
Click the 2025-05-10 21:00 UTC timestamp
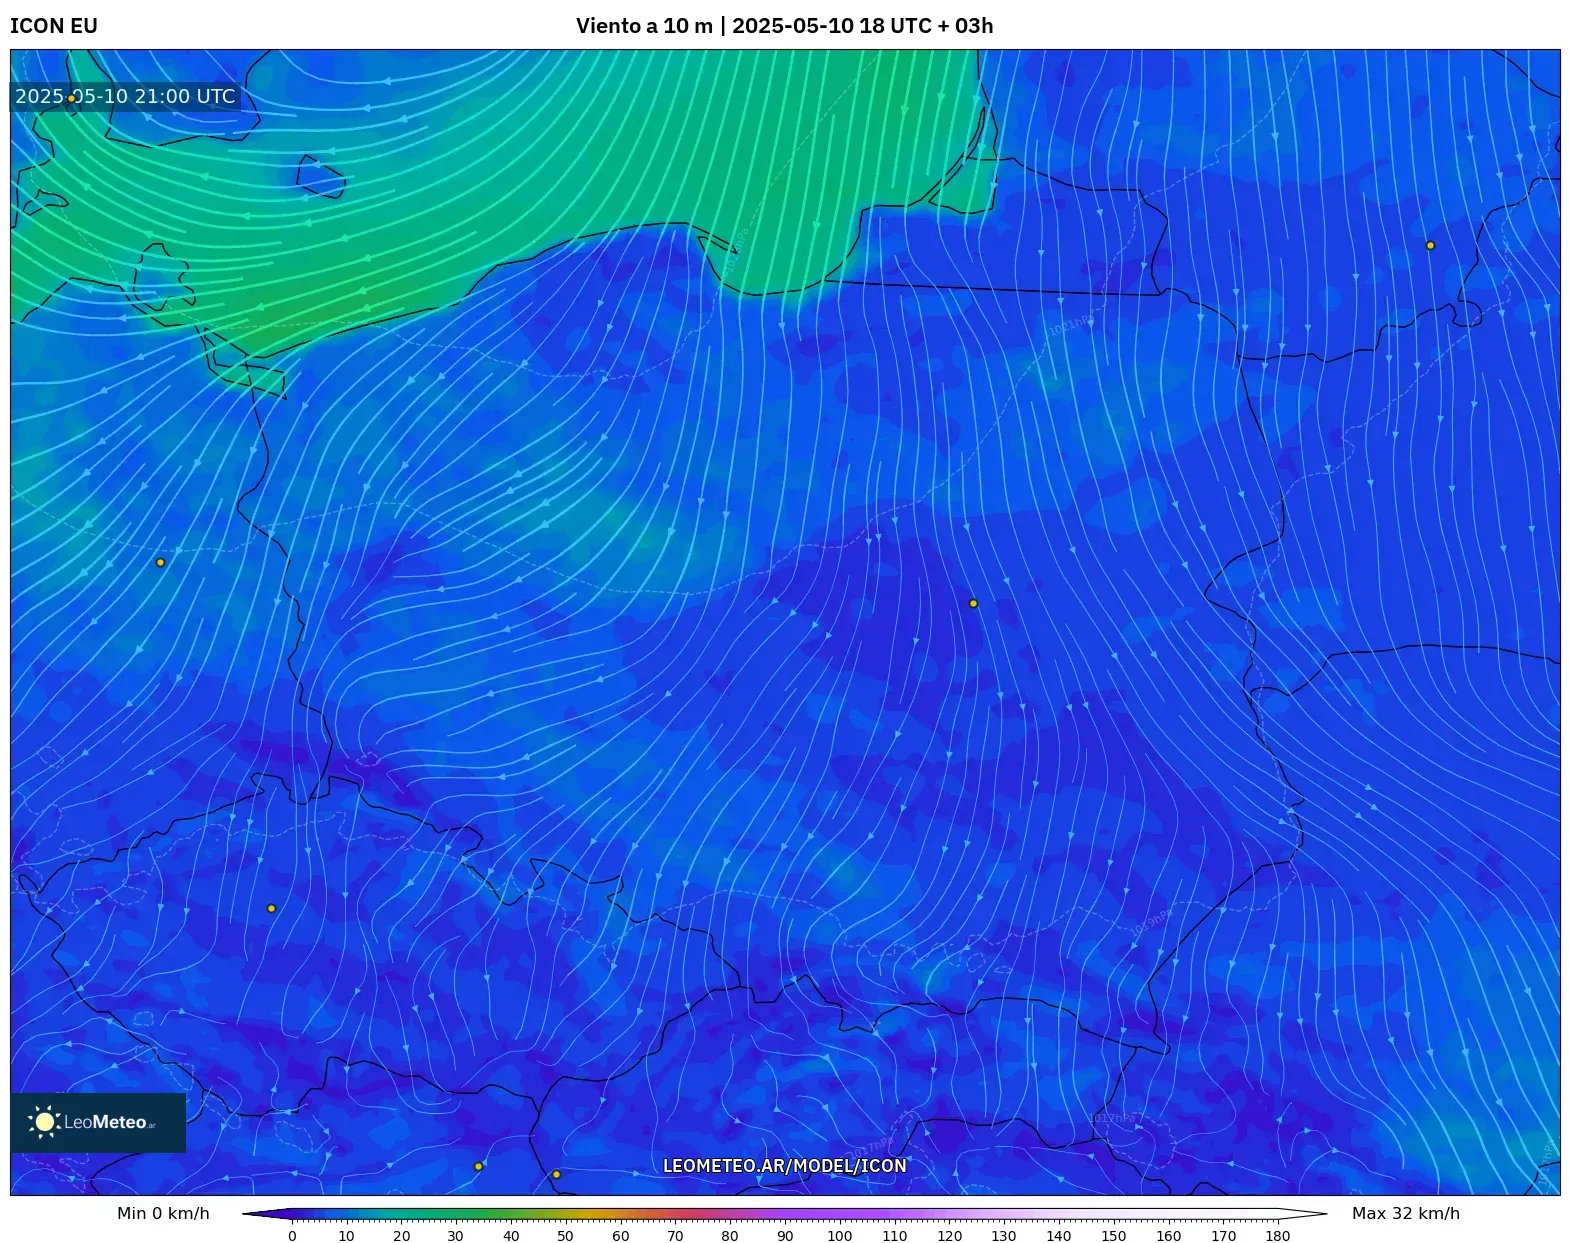click(125, 96)
